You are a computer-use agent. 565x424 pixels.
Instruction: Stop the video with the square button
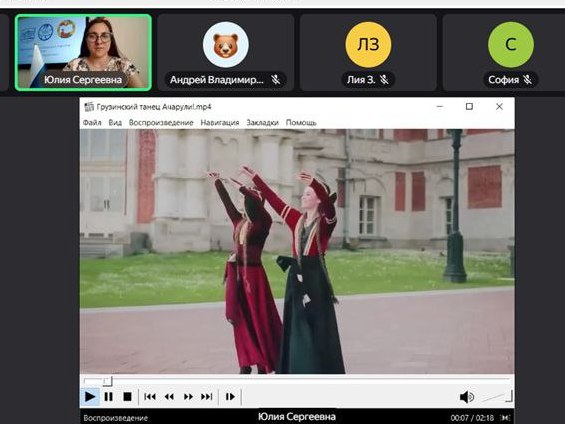(x=127, y=397)
